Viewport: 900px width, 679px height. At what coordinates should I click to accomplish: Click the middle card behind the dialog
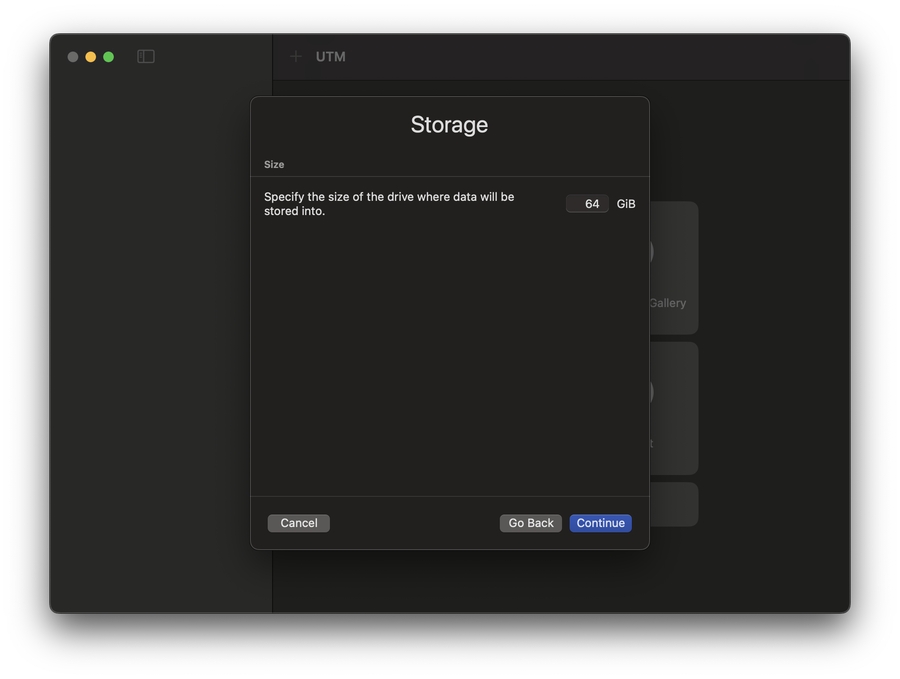(673, 408)
